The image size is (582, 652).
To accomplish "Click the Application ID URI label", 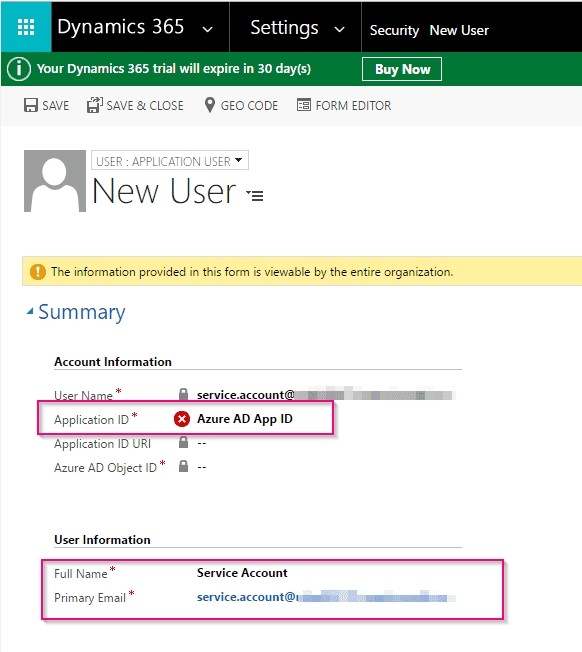I will (x=102, y=444).
